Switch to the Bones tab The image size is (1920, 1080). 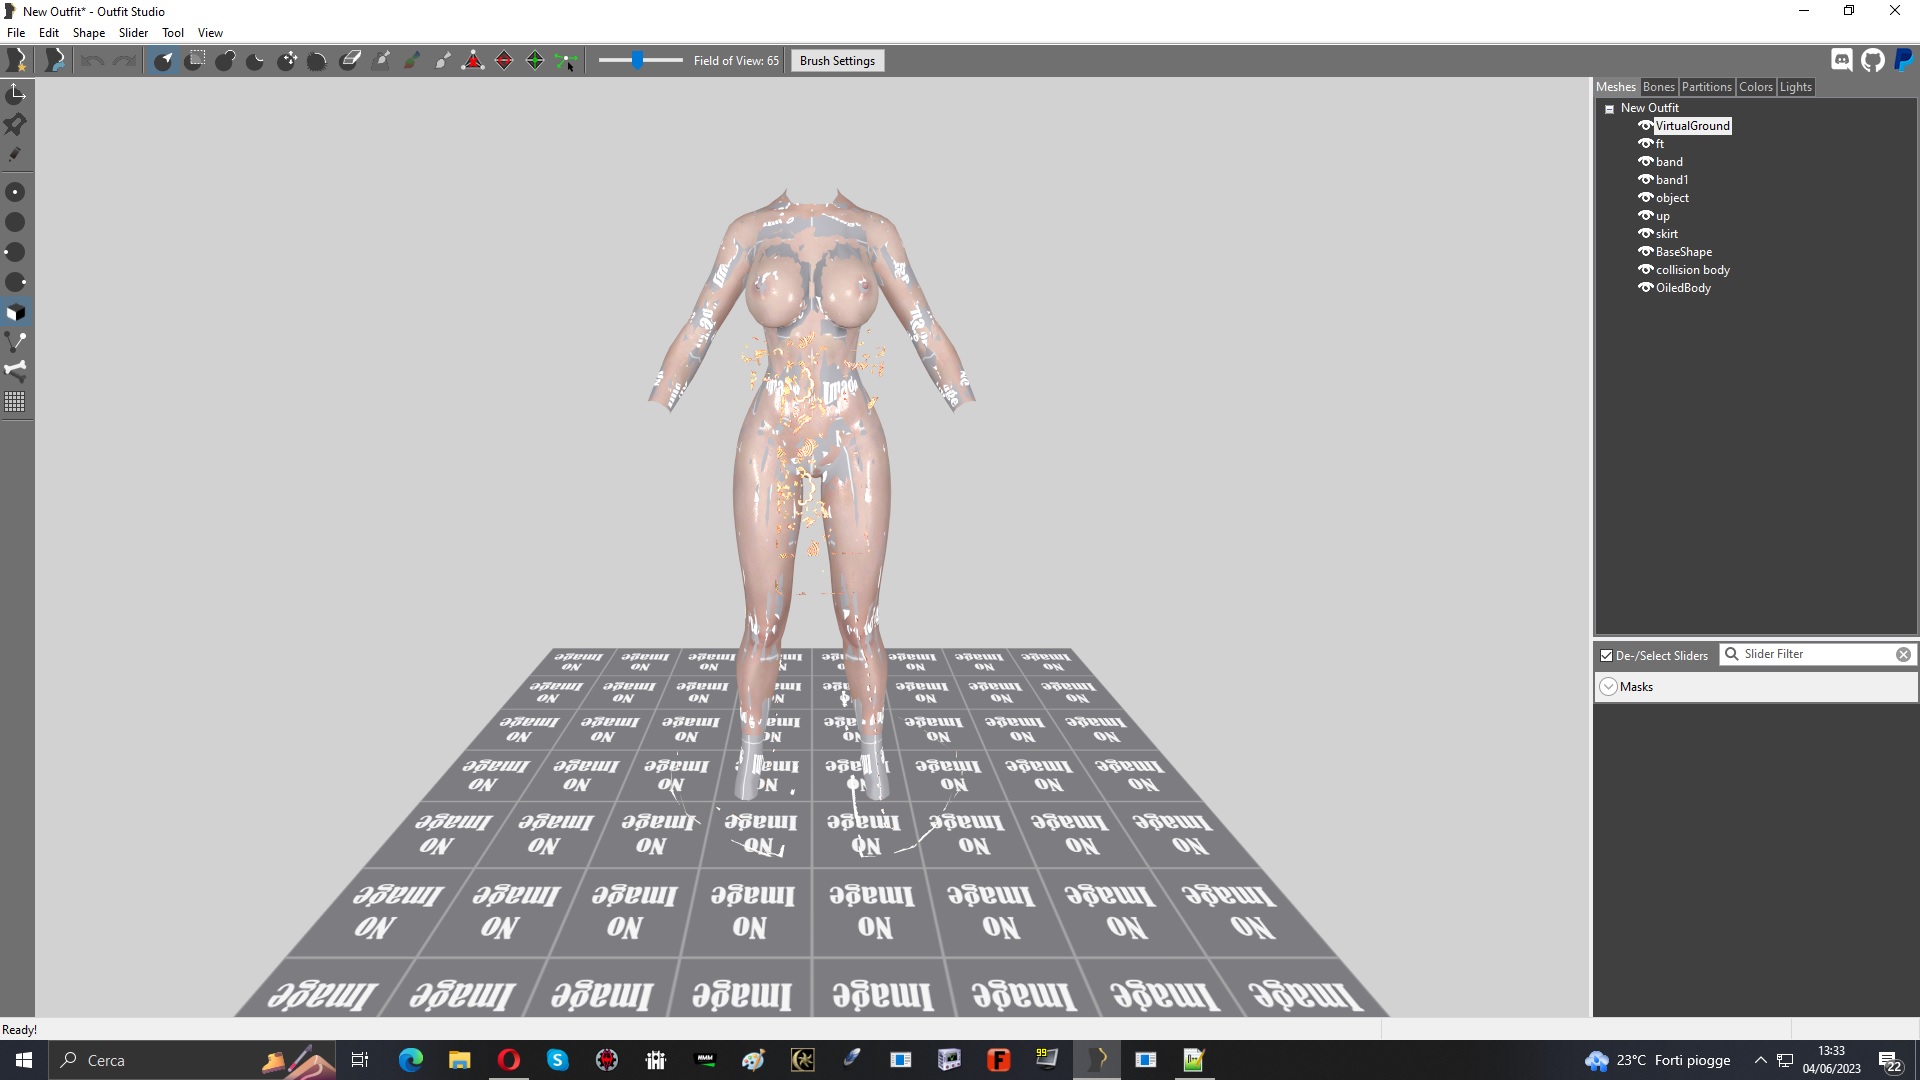pos(1658,87)
